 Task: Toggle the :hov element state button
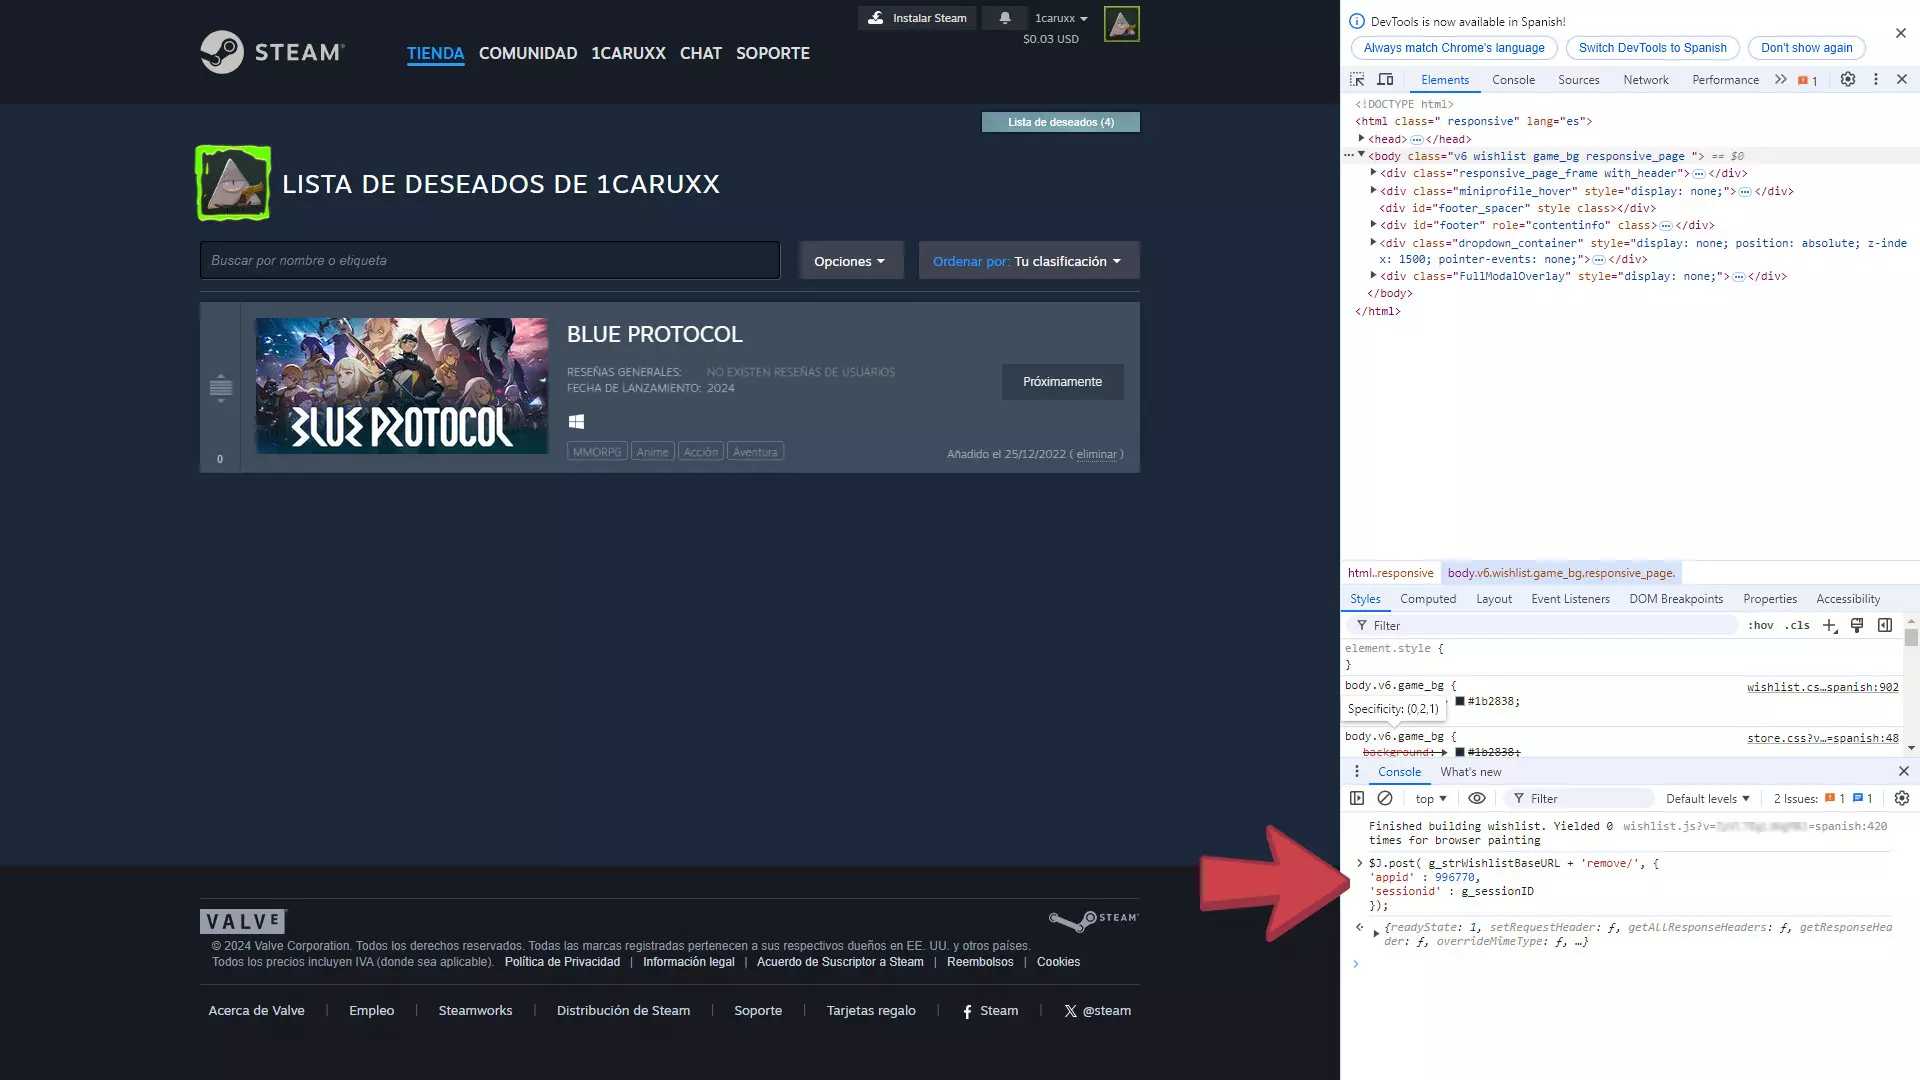(x=1760, y=625)
